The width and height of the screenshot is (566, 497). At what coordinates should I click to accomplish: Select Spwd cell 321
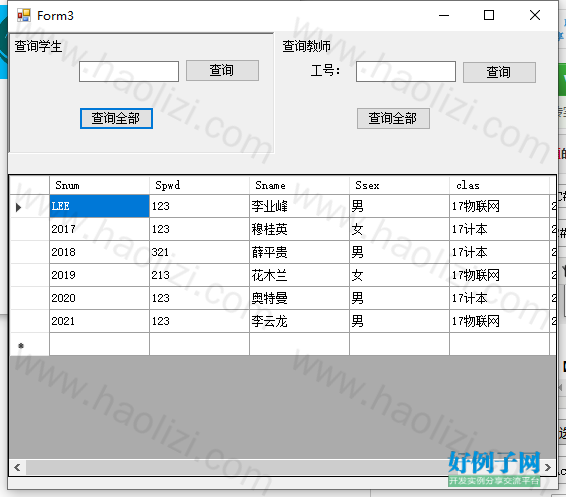pyautogui.click(x=199, y=252)
